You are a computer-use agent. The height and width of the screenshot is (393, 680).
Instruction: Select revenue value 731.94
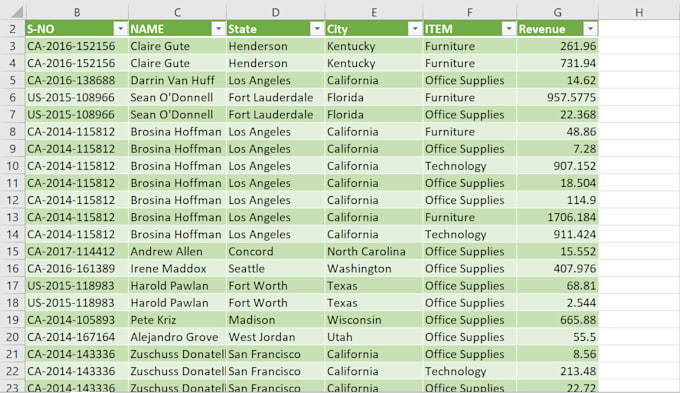coord(558,63)
